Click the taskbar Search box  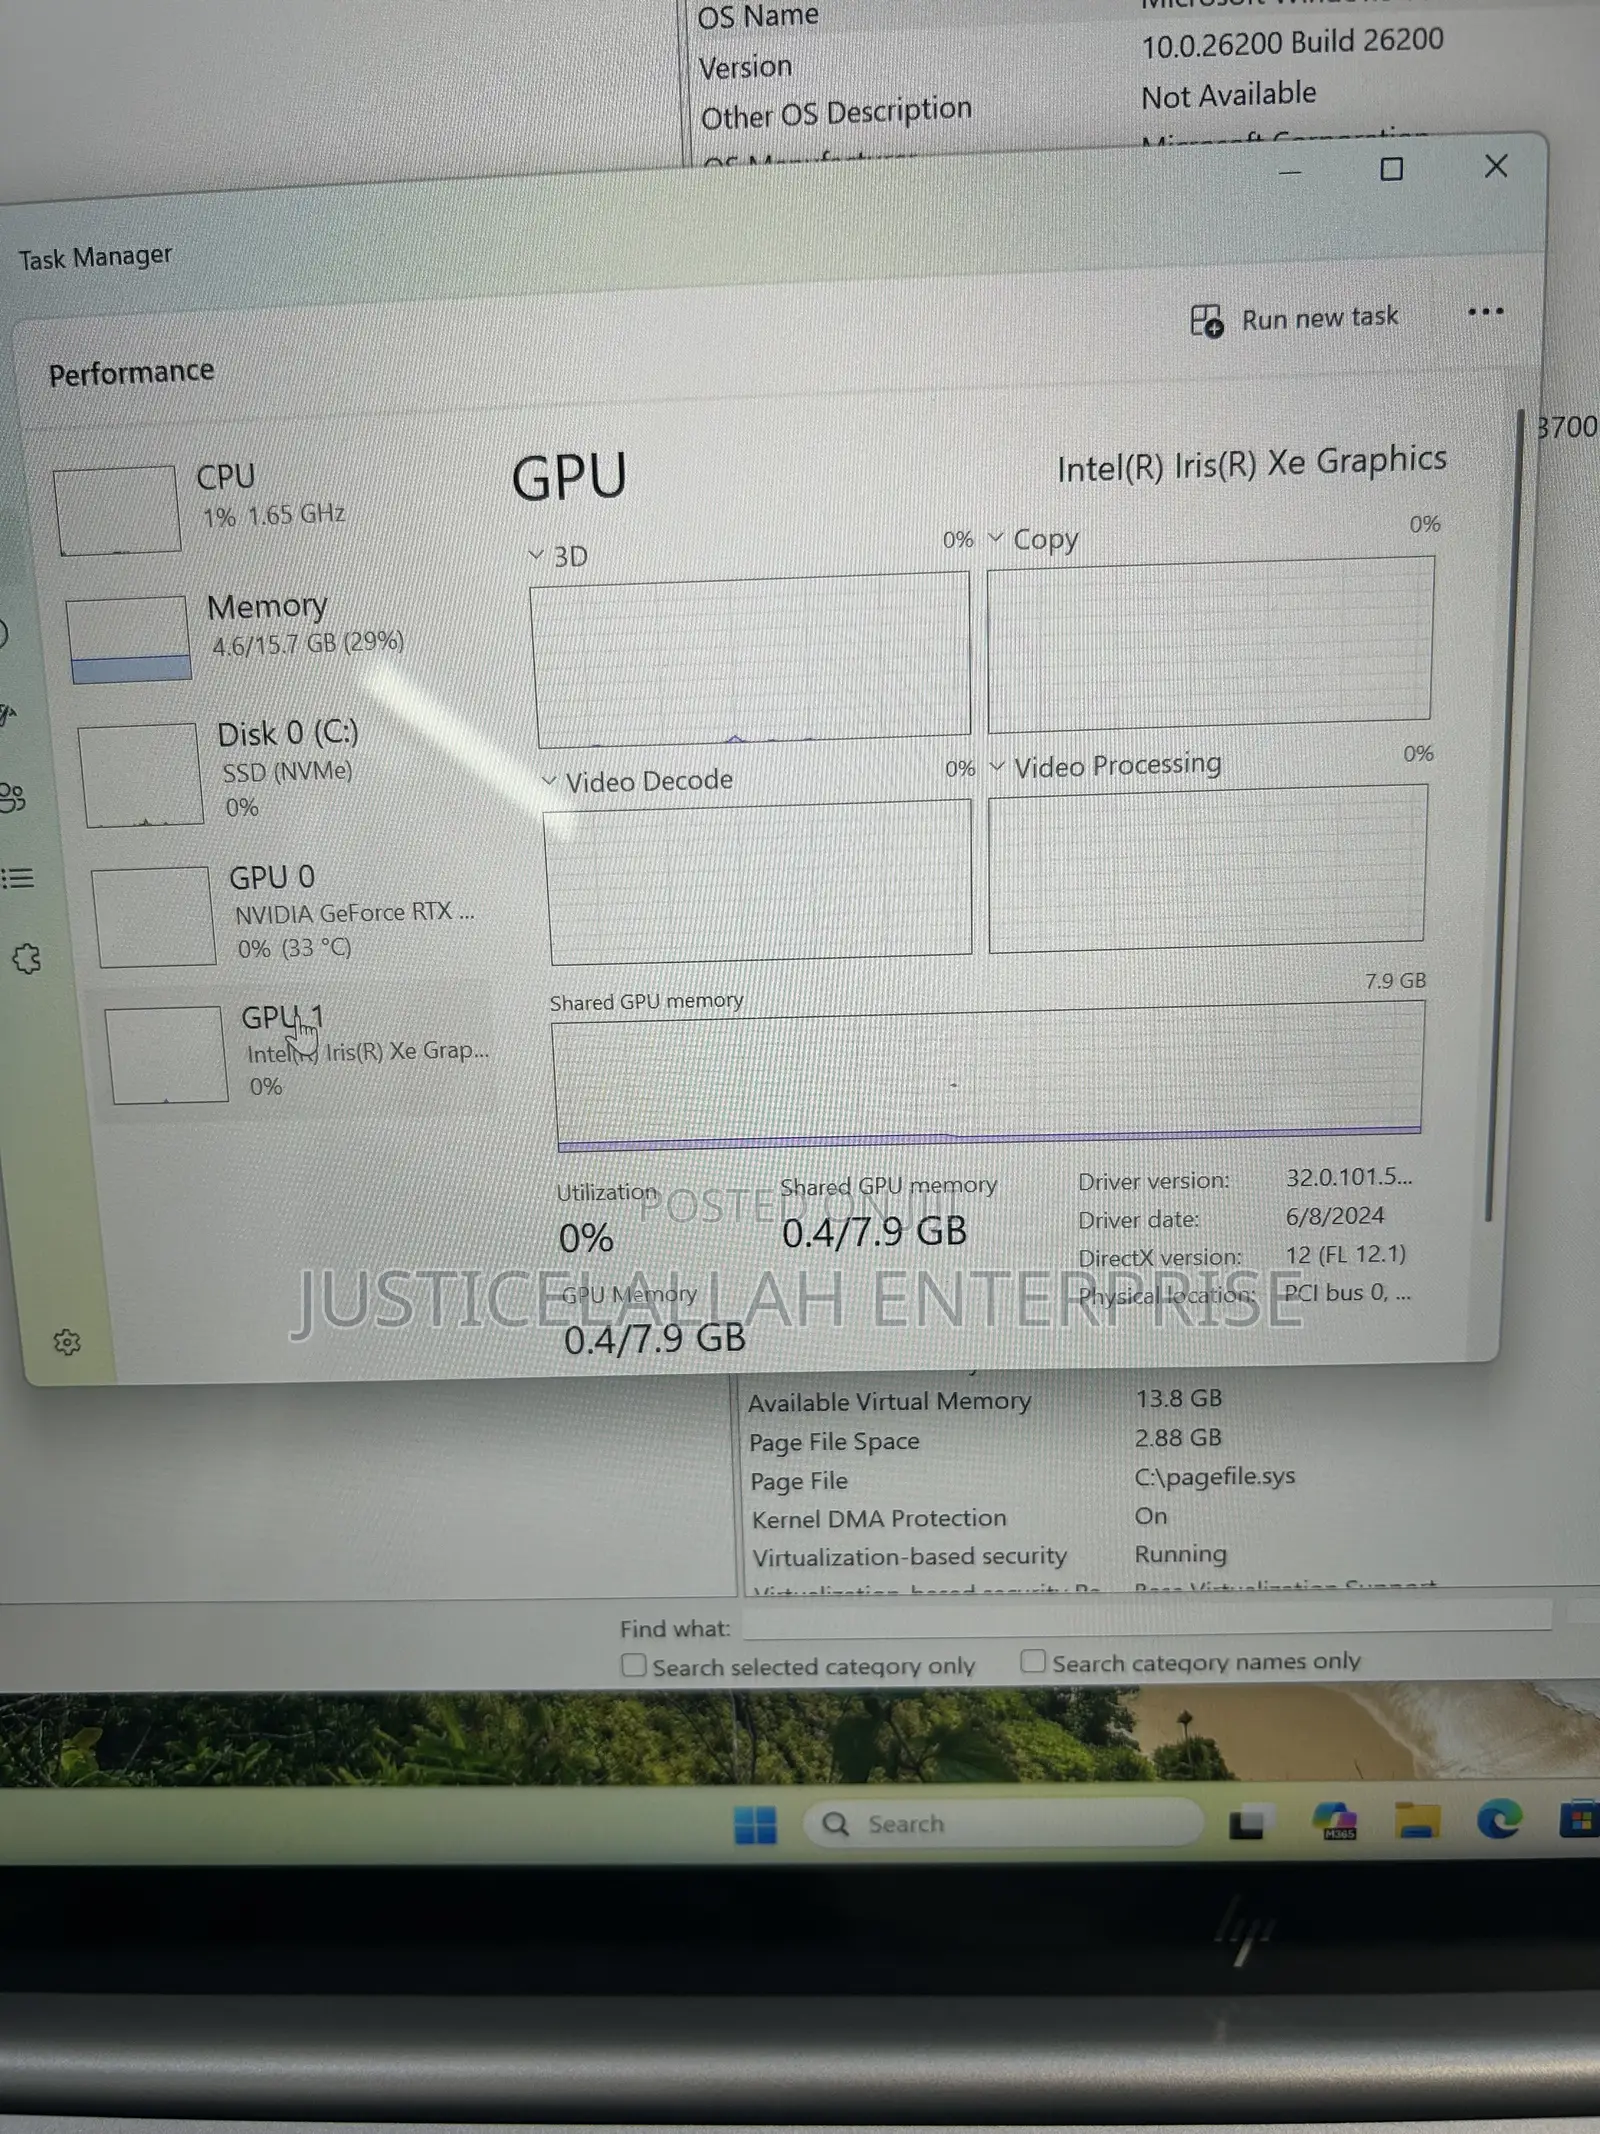pos(1003,1824)
